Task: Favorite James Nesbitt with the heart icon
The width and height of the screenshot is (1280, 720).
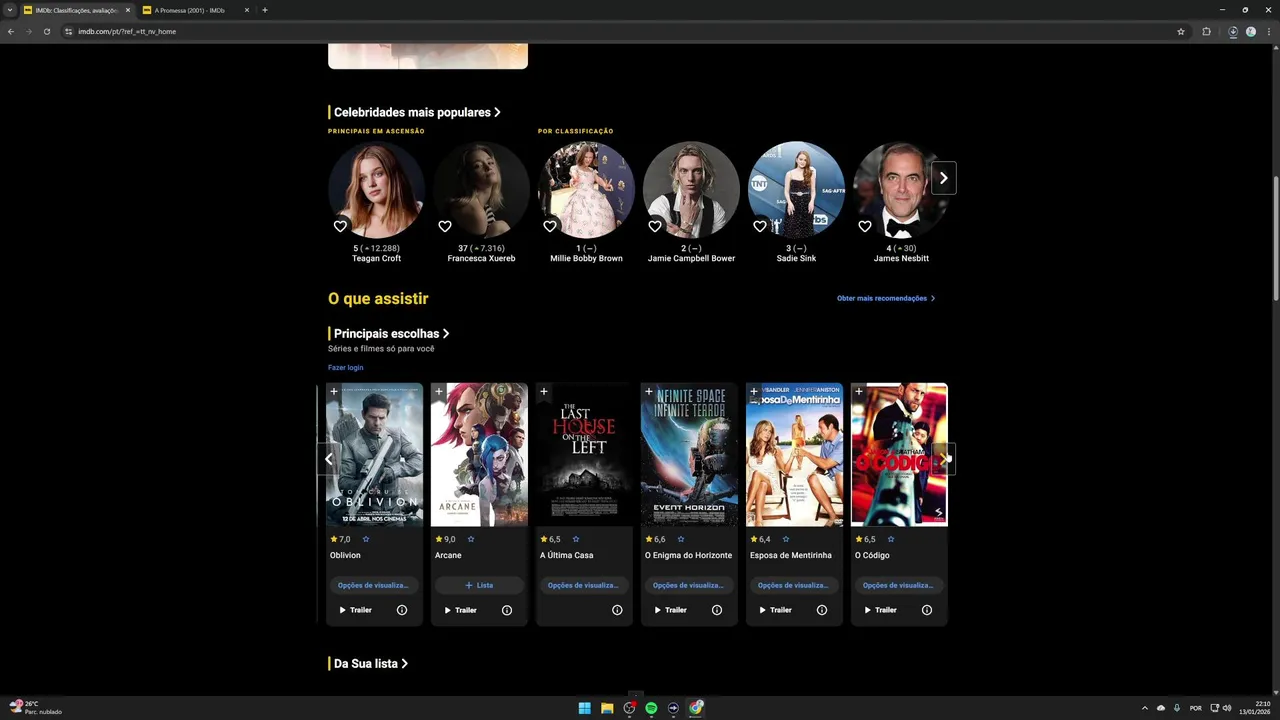Action: point(865,226)
